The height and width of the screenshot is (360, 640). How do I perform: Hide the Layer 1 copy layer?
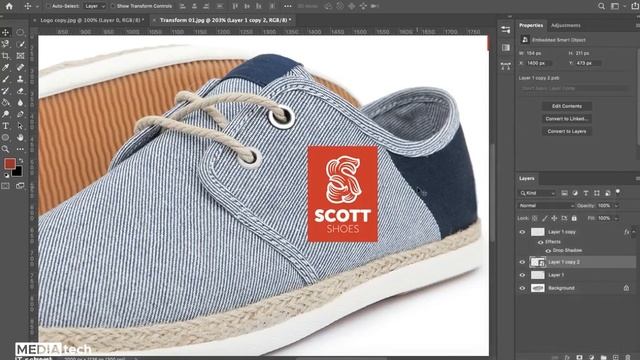point(522,232)
